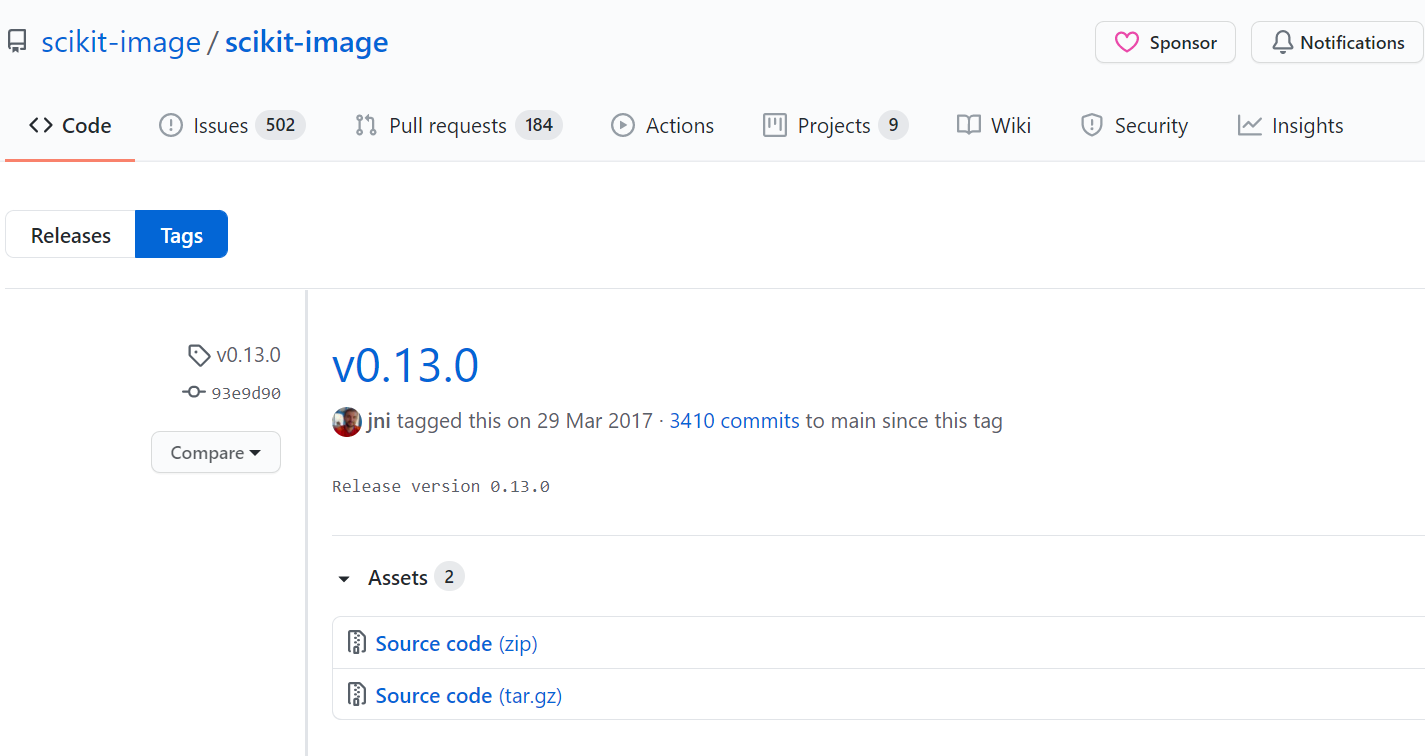
Task: Click the commit icon beside 93e9d90
Action: 192,392
